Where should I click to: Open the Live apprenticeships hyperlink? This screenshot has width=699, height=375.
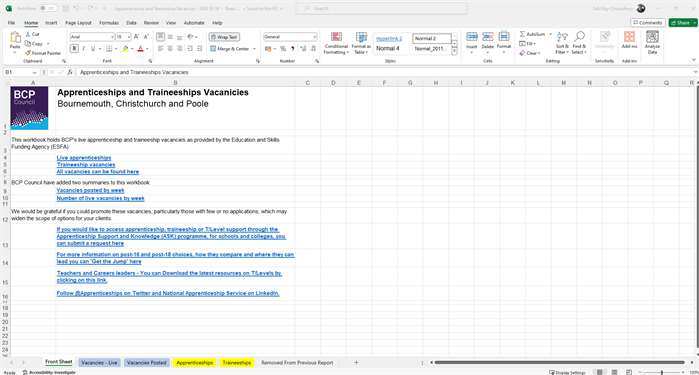(x=84, y=158)
